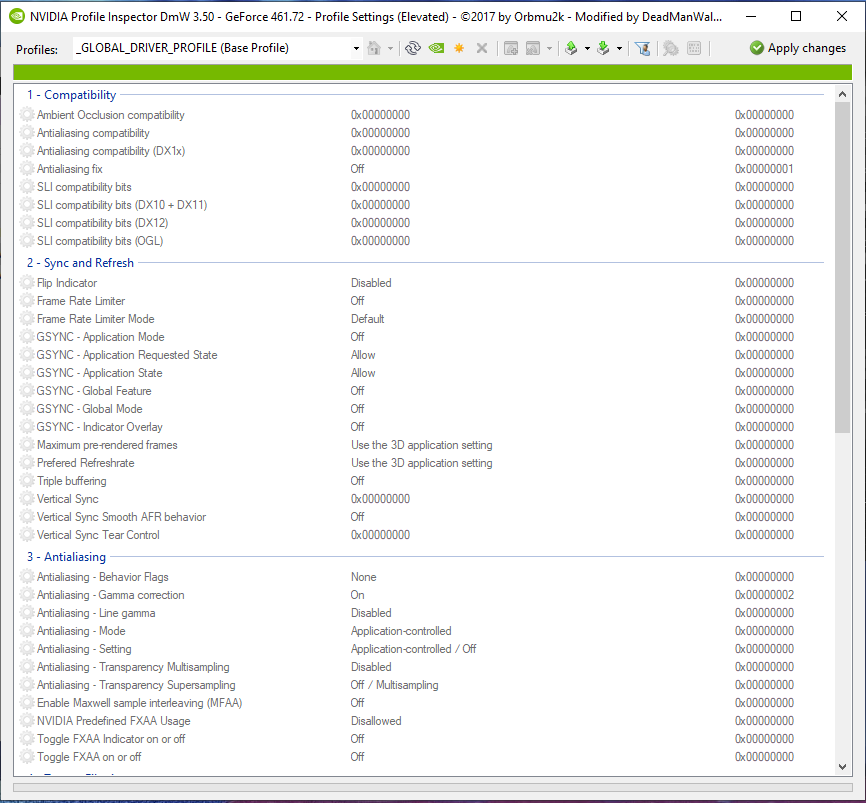Select Enable Maxwell sample interleaving (MFAA) row
The image size is (866, 803).
point(424,703)
